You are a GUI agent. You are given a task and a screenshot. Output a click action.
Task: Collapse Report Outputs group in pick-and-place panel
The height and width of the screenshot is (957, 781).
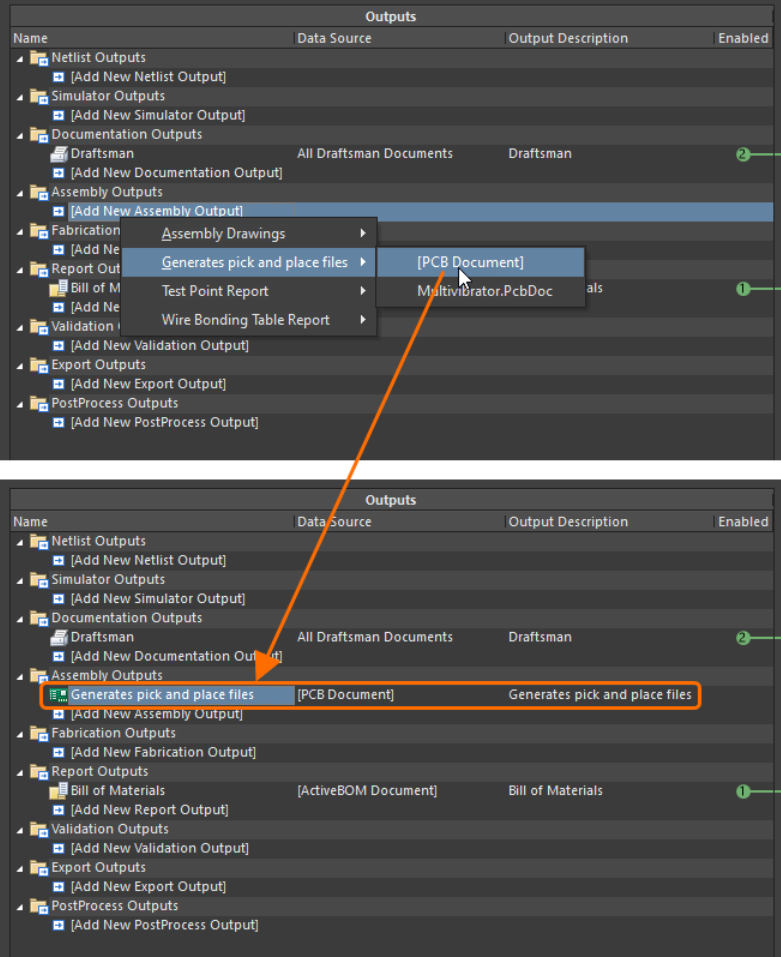tap(20, 772)
